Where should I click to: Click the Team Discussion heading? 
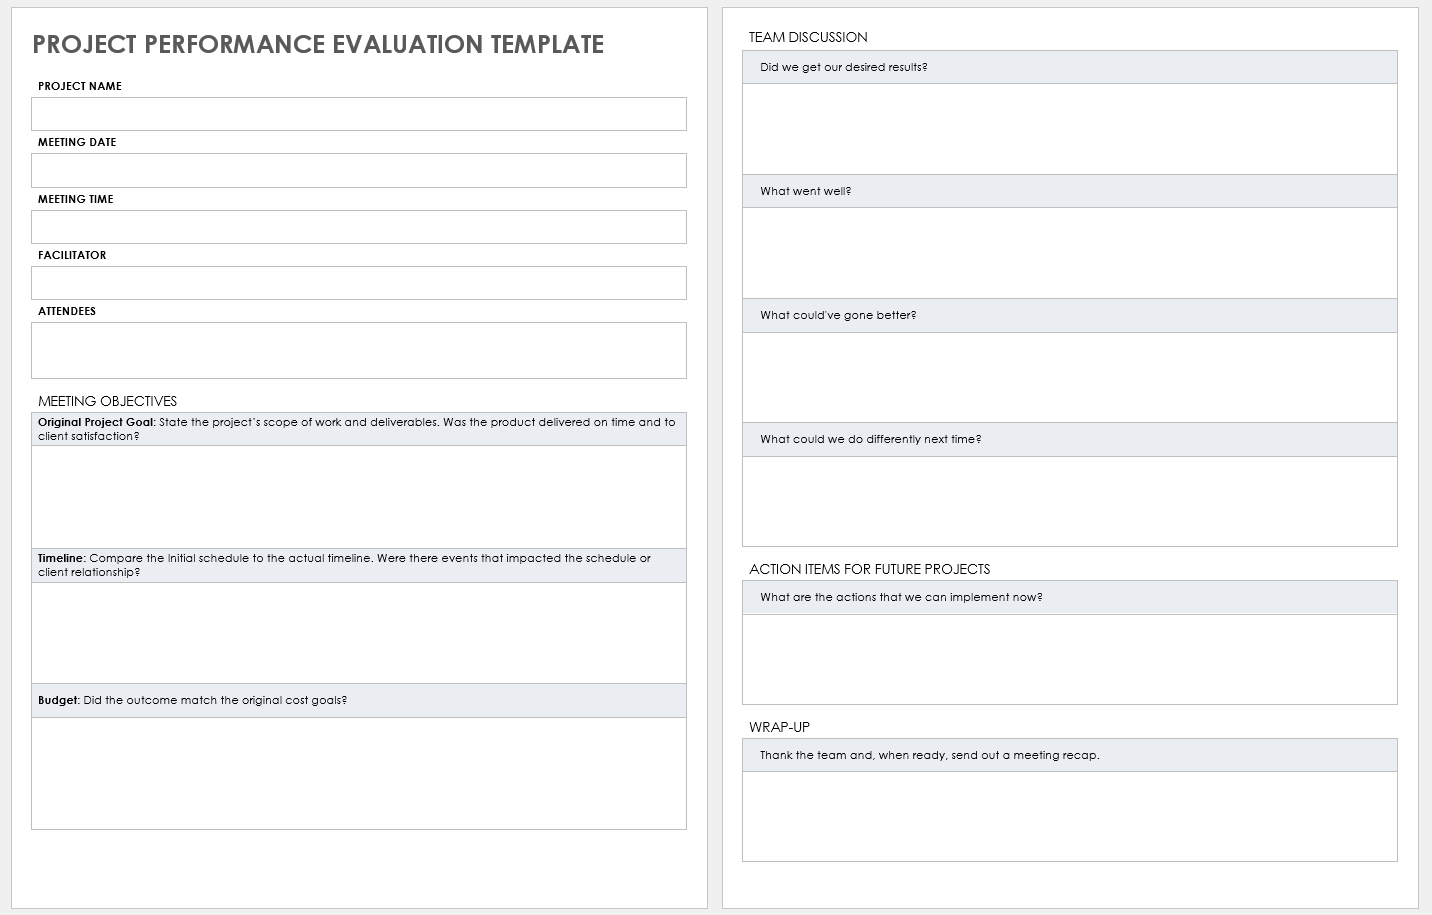808,37
